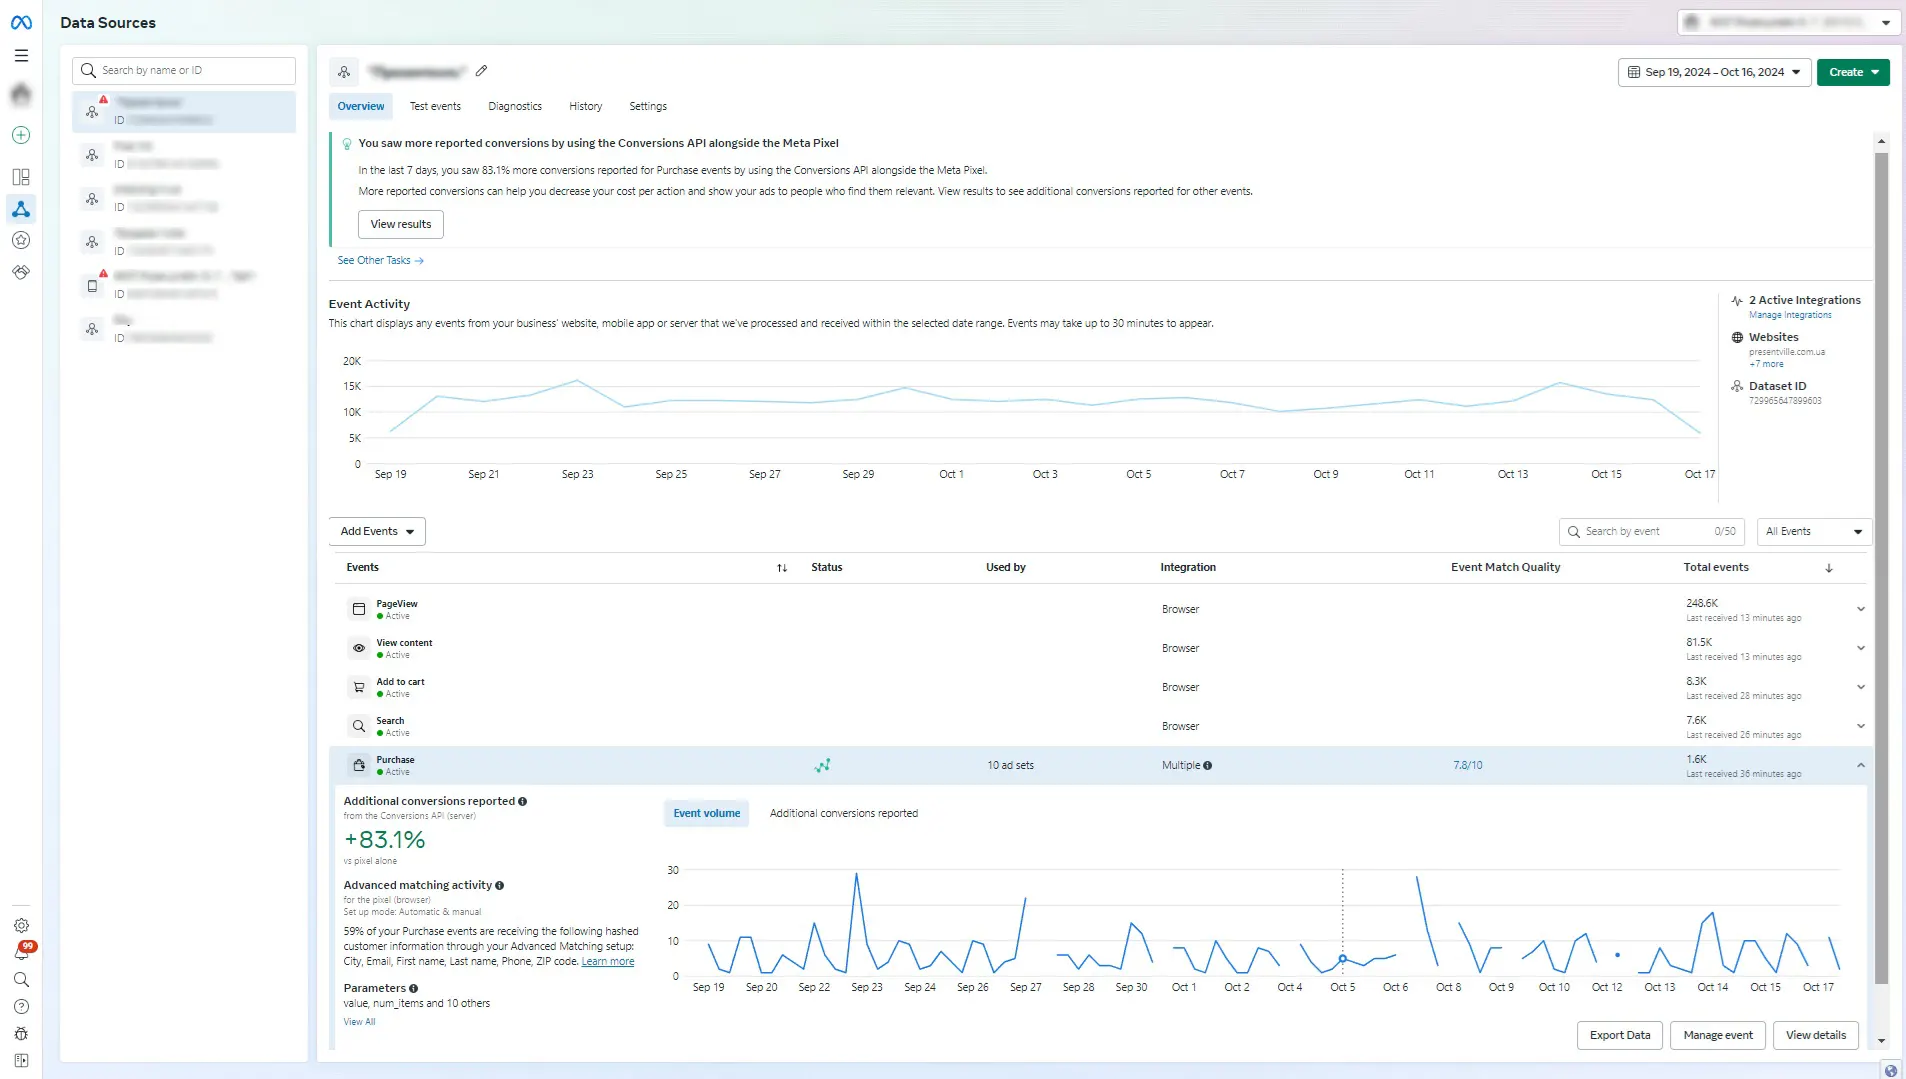This screenshot has width=1906, height=1079.
Task: Click info icon next to Multiple integration
Action: (1207, 766)
